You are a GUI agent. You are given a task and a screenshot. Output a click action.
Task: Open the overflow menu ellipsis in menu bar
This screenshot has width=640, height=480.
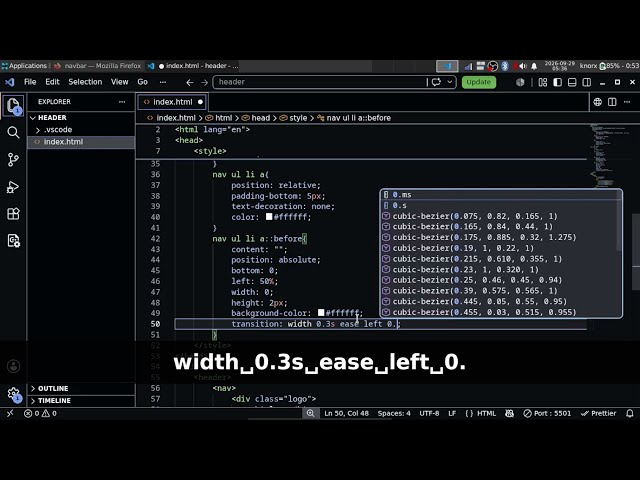pyautogui.click(x=163, y=82)
